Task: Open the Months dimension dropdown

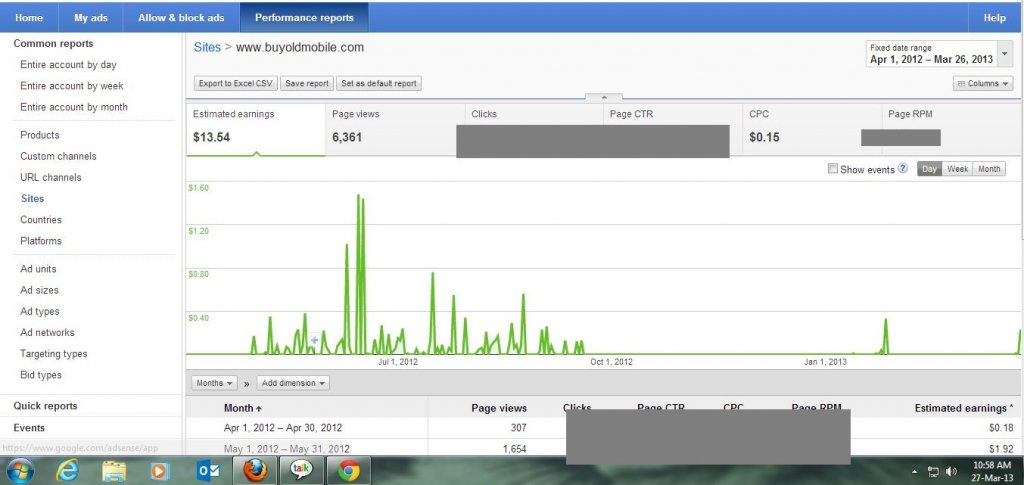Action: tap(216, 383)
